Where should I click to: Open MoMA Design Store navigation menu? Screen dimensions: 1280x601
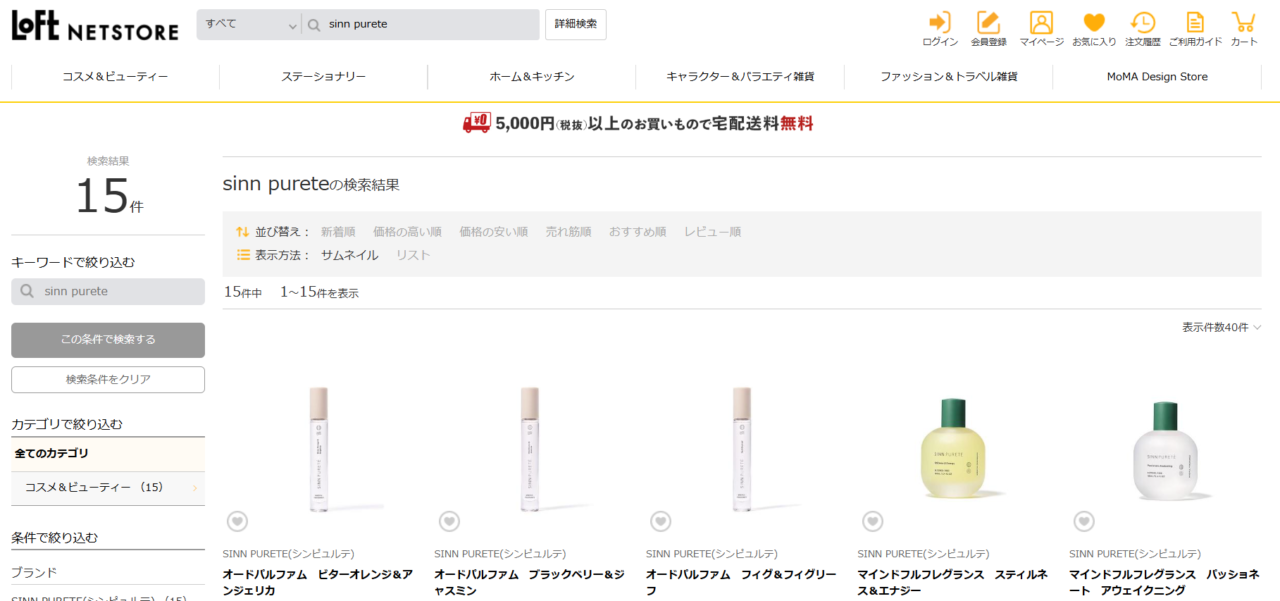[1157, 77]
